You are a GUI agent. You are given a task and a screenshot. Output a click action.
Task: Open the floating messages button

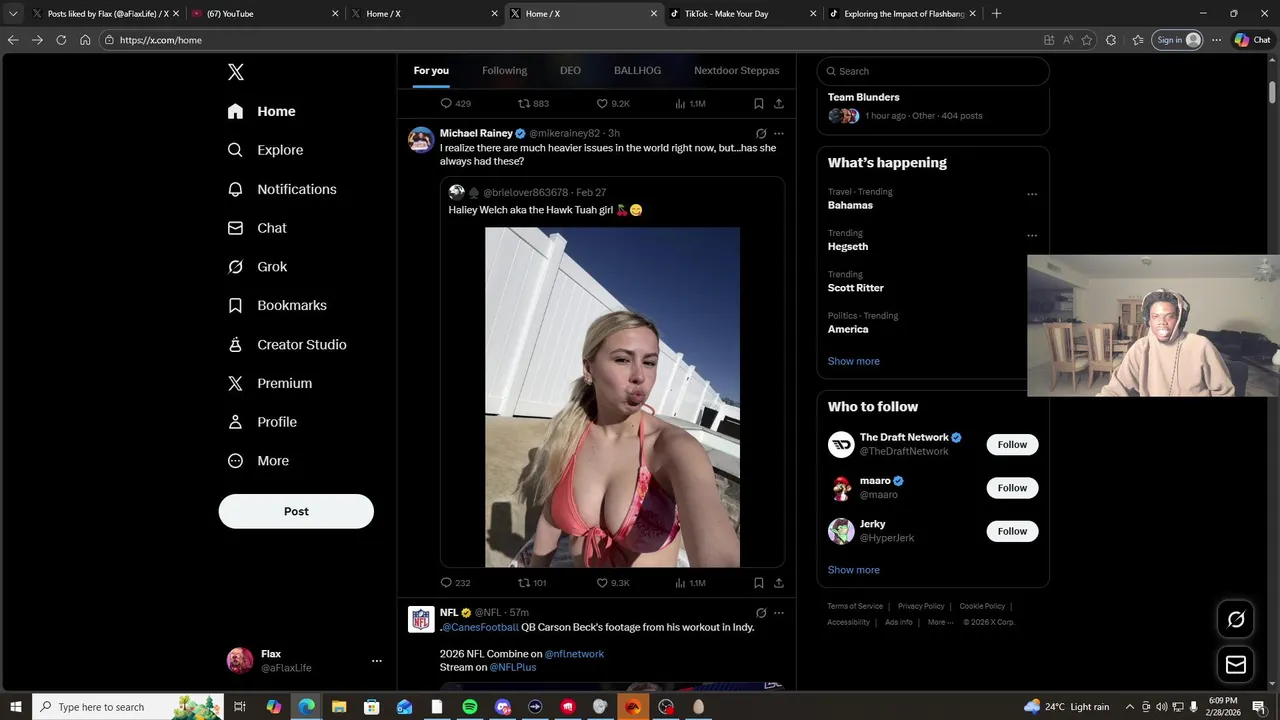tap(1236, 664)
